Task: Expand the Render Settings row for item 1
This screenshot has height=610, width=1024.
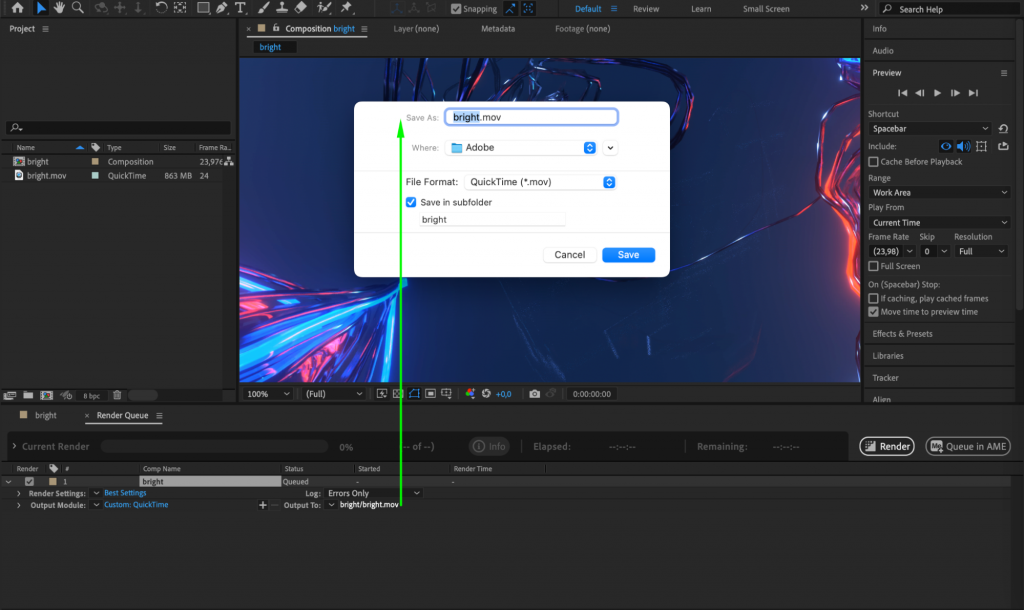Action: tap(18, 492)
